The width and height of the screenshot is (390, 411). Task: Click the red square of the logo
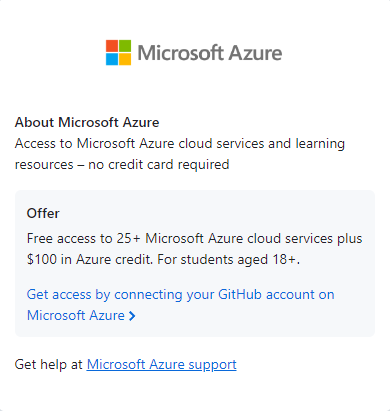point(112,46)
